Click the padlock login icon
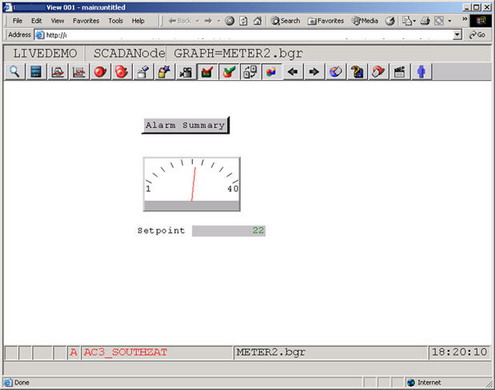The width and height of the screenshot is (495, 390). [x=164, y=72]
